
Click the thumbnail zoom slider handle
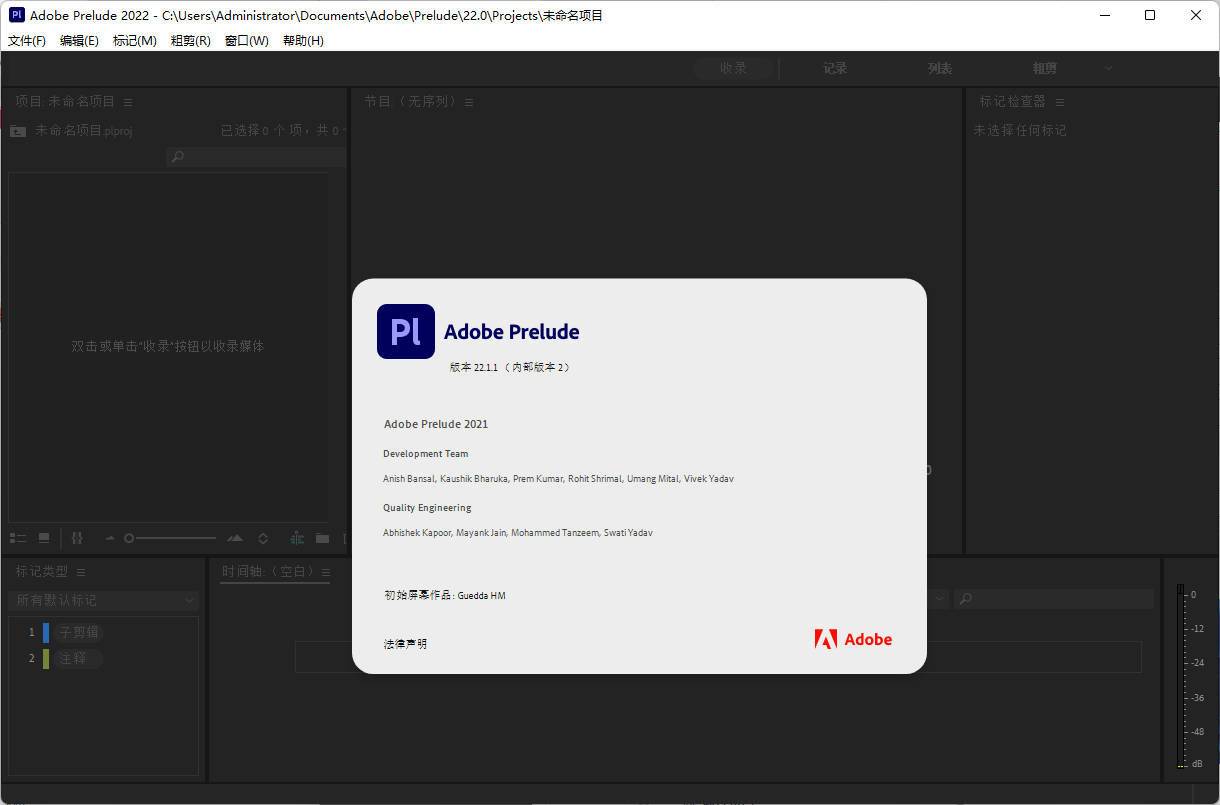click(x=129, y=538)
